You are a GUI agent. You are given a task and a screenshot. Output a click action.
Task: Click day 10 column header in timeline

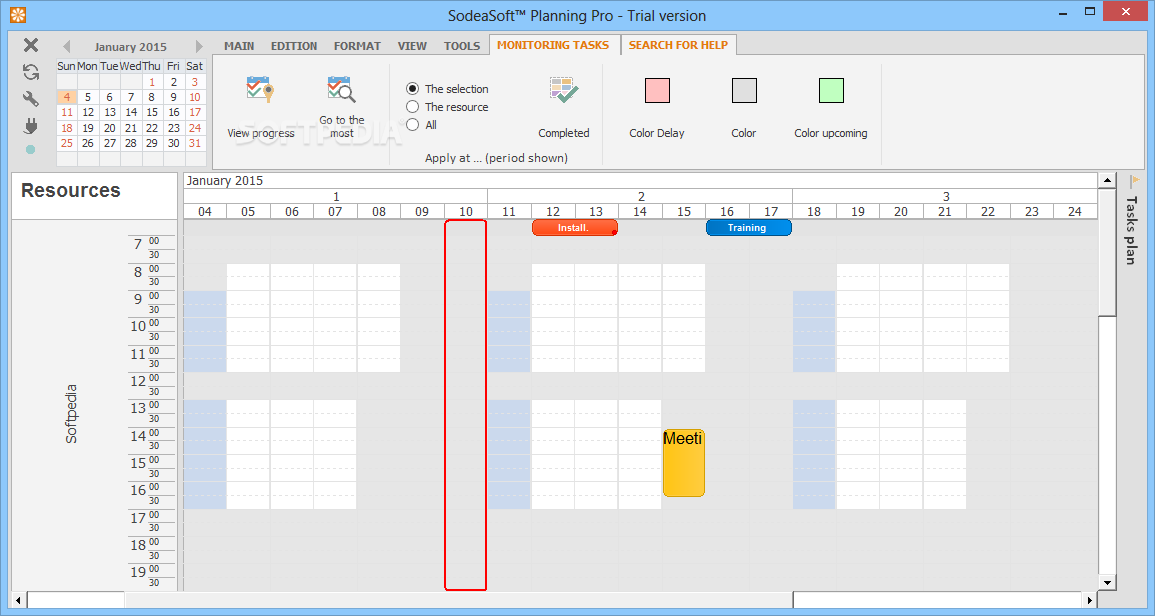(x=466, y=211)
